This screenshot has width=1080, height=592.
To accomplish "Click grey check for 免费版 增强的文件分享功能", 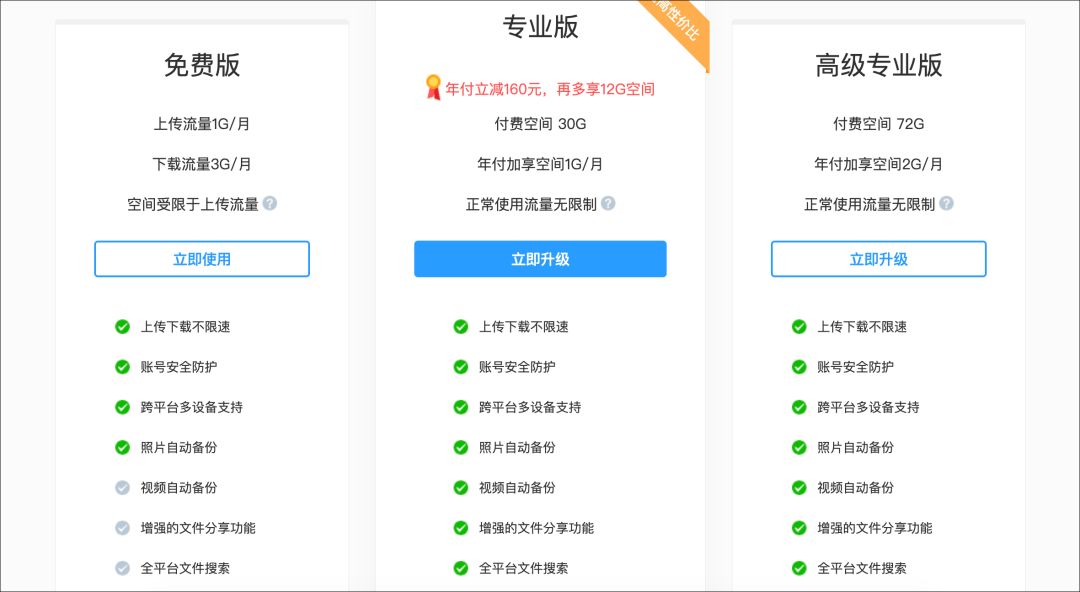I will [x=122, y=528].
